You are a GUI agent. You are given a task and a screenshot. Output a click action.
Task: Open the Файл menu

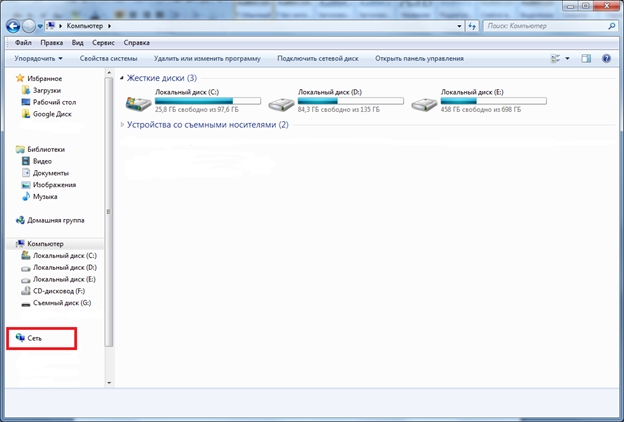point(23,43)
